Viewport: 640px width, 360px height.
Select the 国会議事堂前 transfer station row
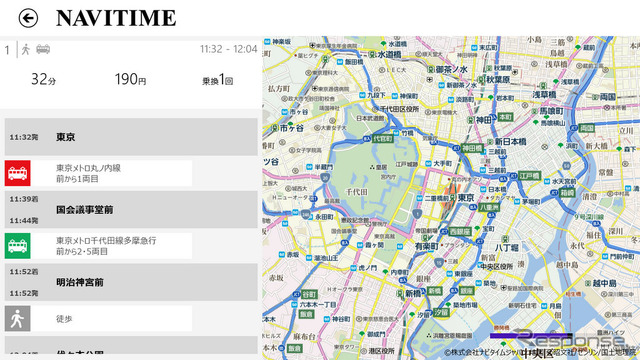tap(131, 209)
